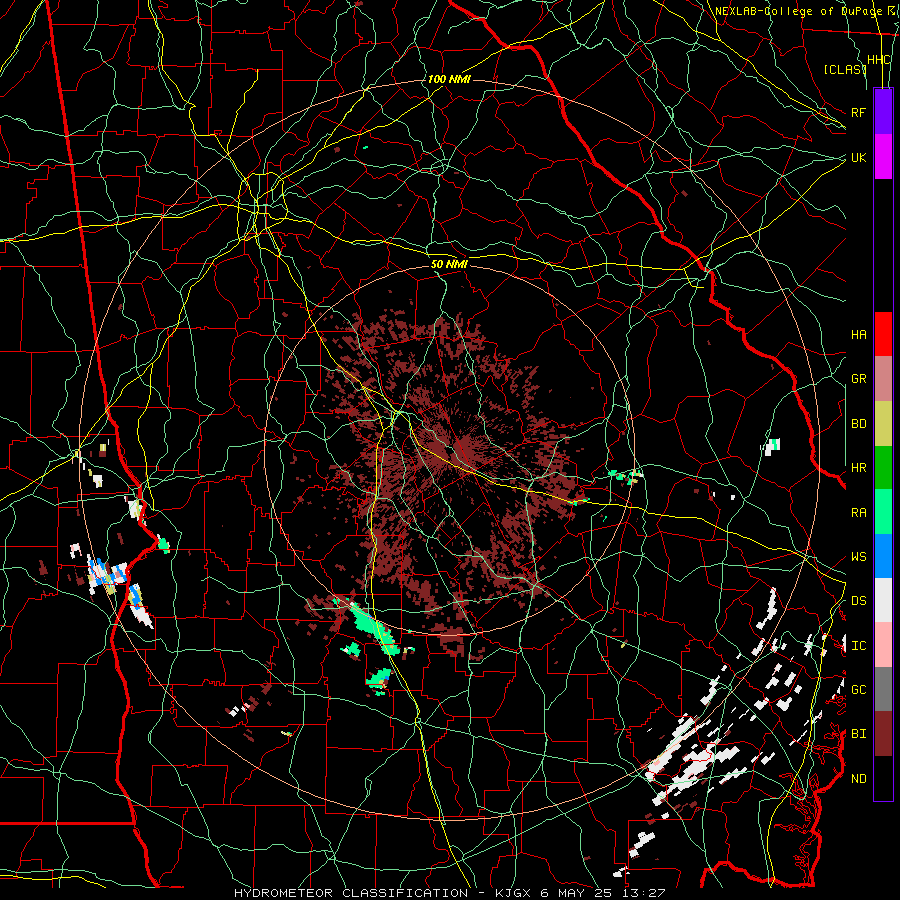Click the GR legend label
Viewport: 900px width, 900px height.
coord(858,379)
